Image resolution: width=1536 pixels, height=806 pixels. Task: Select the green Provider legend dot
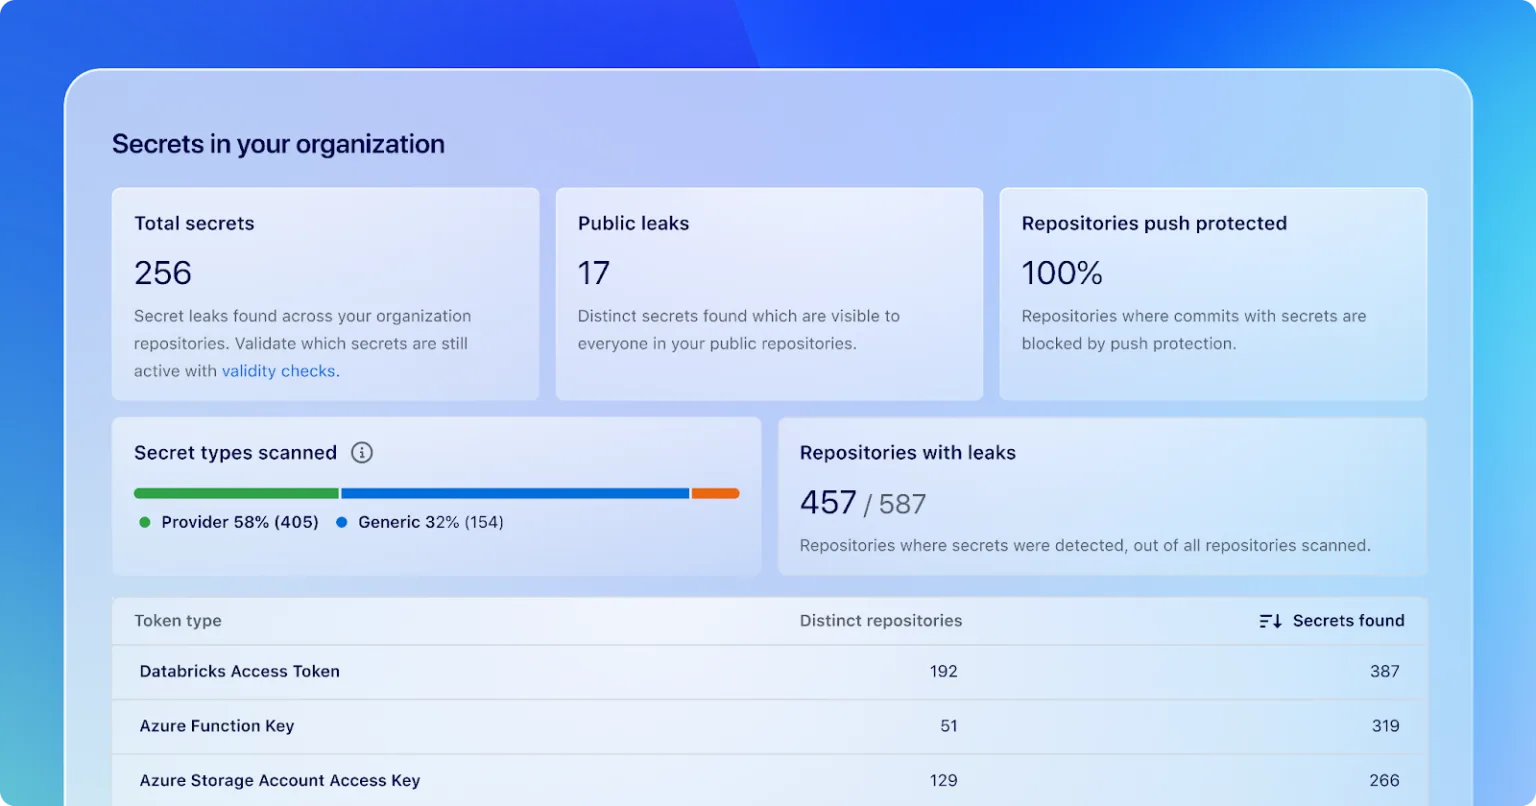click(x=143, y=521)
